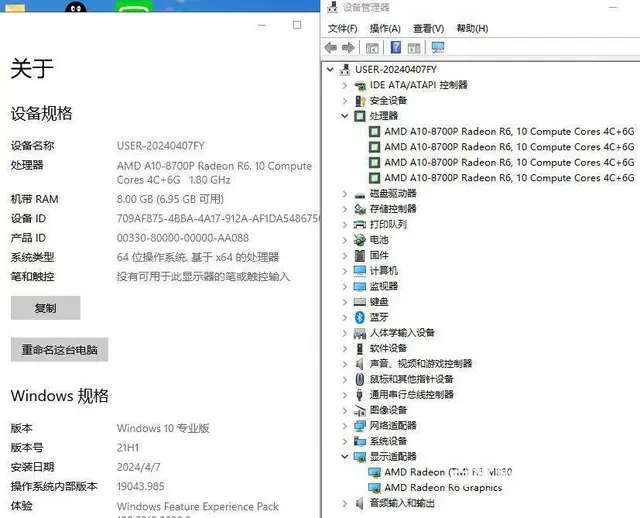Select the software devices icon
640x518 pixels.
pyautogui.click(x=360, y=349)
